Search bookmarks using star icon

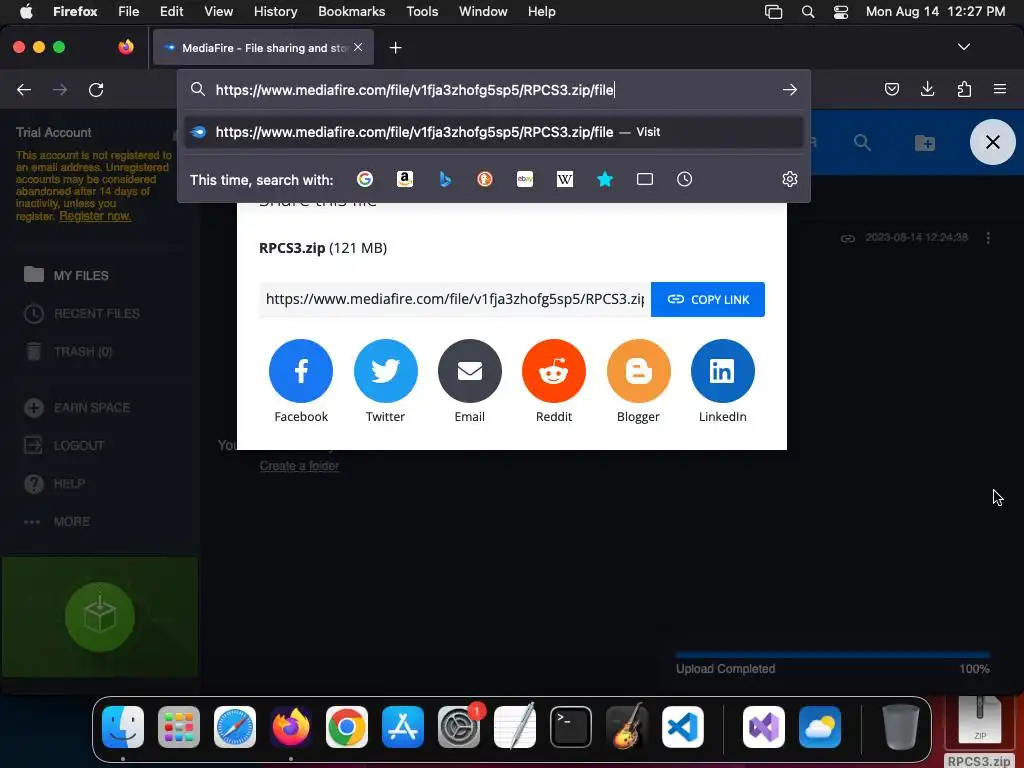[605, 179]
